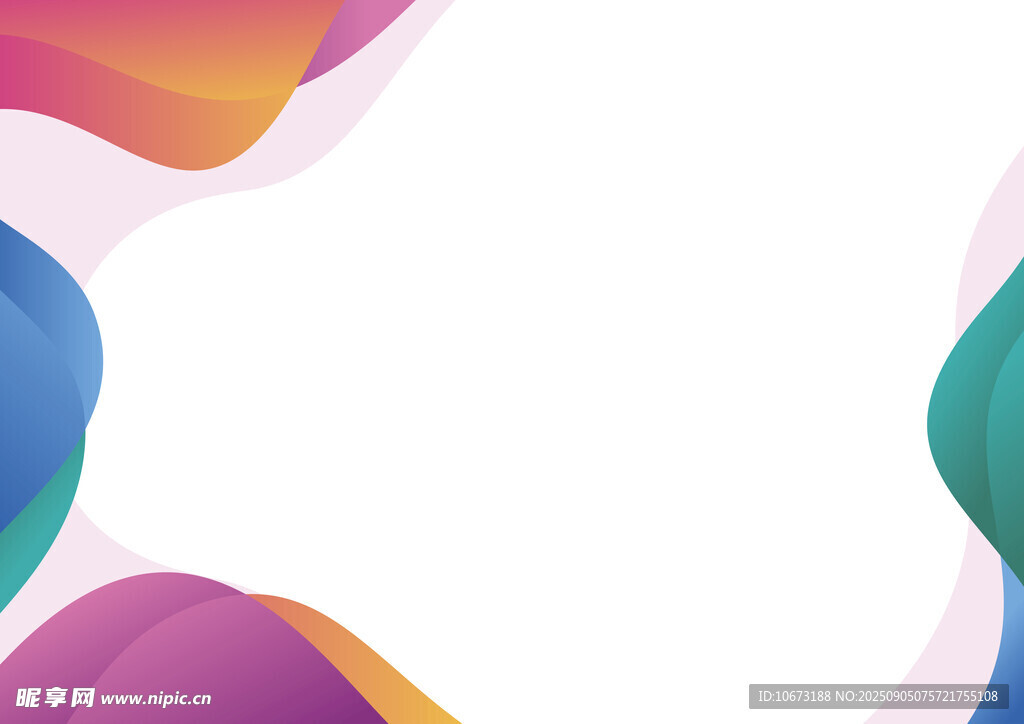Open the www.nipic.cn watermark link

[x=156, y=698]
